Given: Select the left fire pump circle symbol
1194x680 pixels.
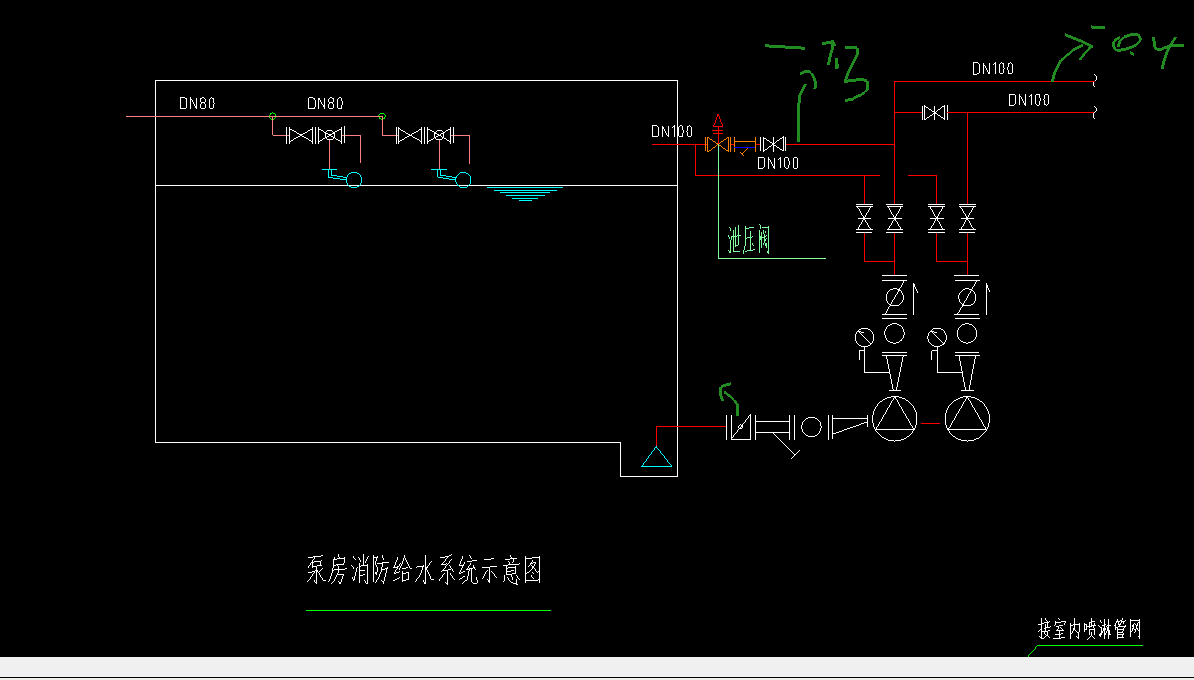Looking at the screenshot, I should [x=895, y=419].
